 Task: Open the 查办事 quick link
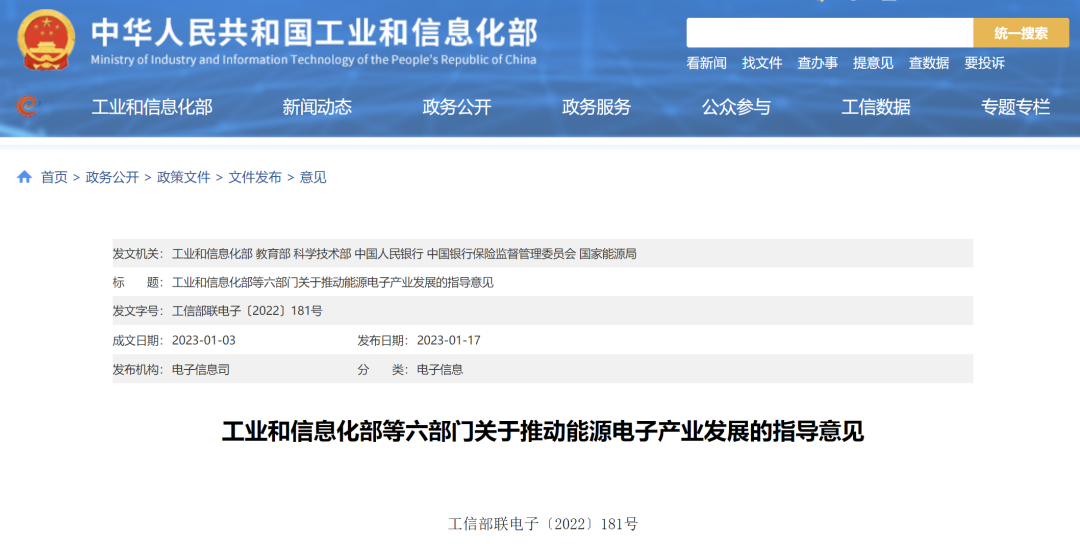[x=818, y=63]
